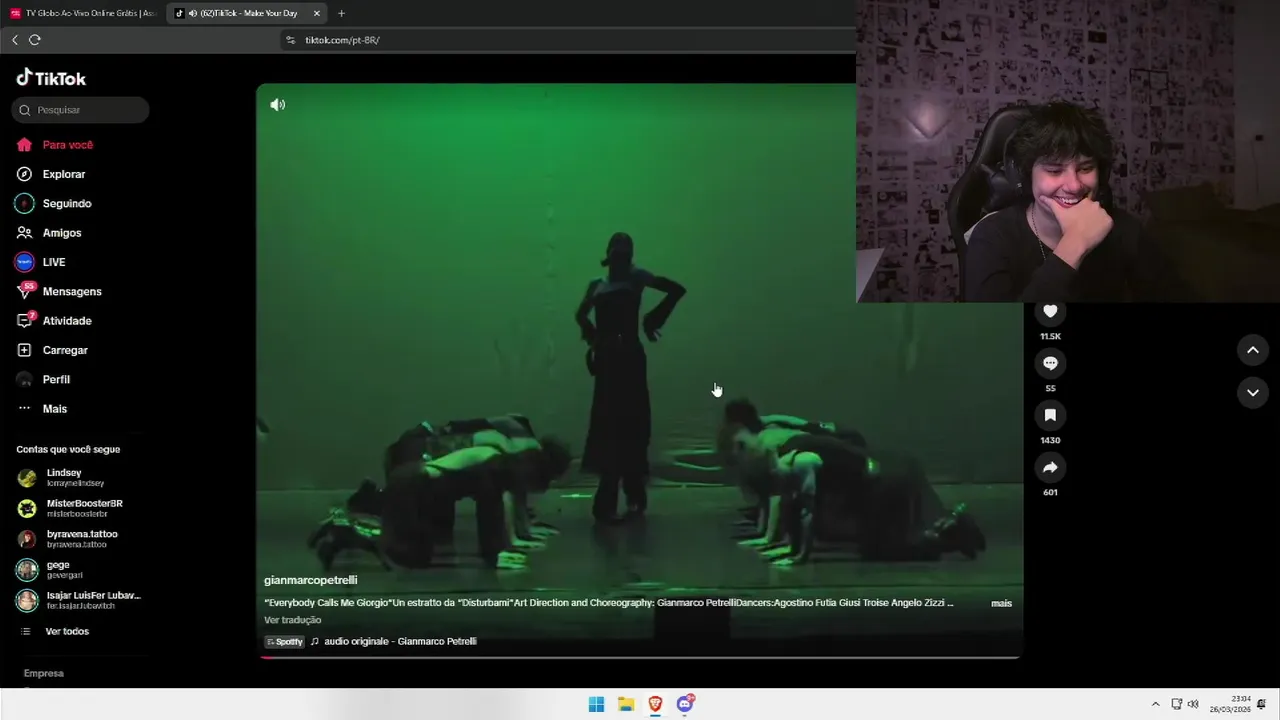Expand followed accounts with Ver todos
Viewport: 1280px width, 720px height.
coord(66,632)
